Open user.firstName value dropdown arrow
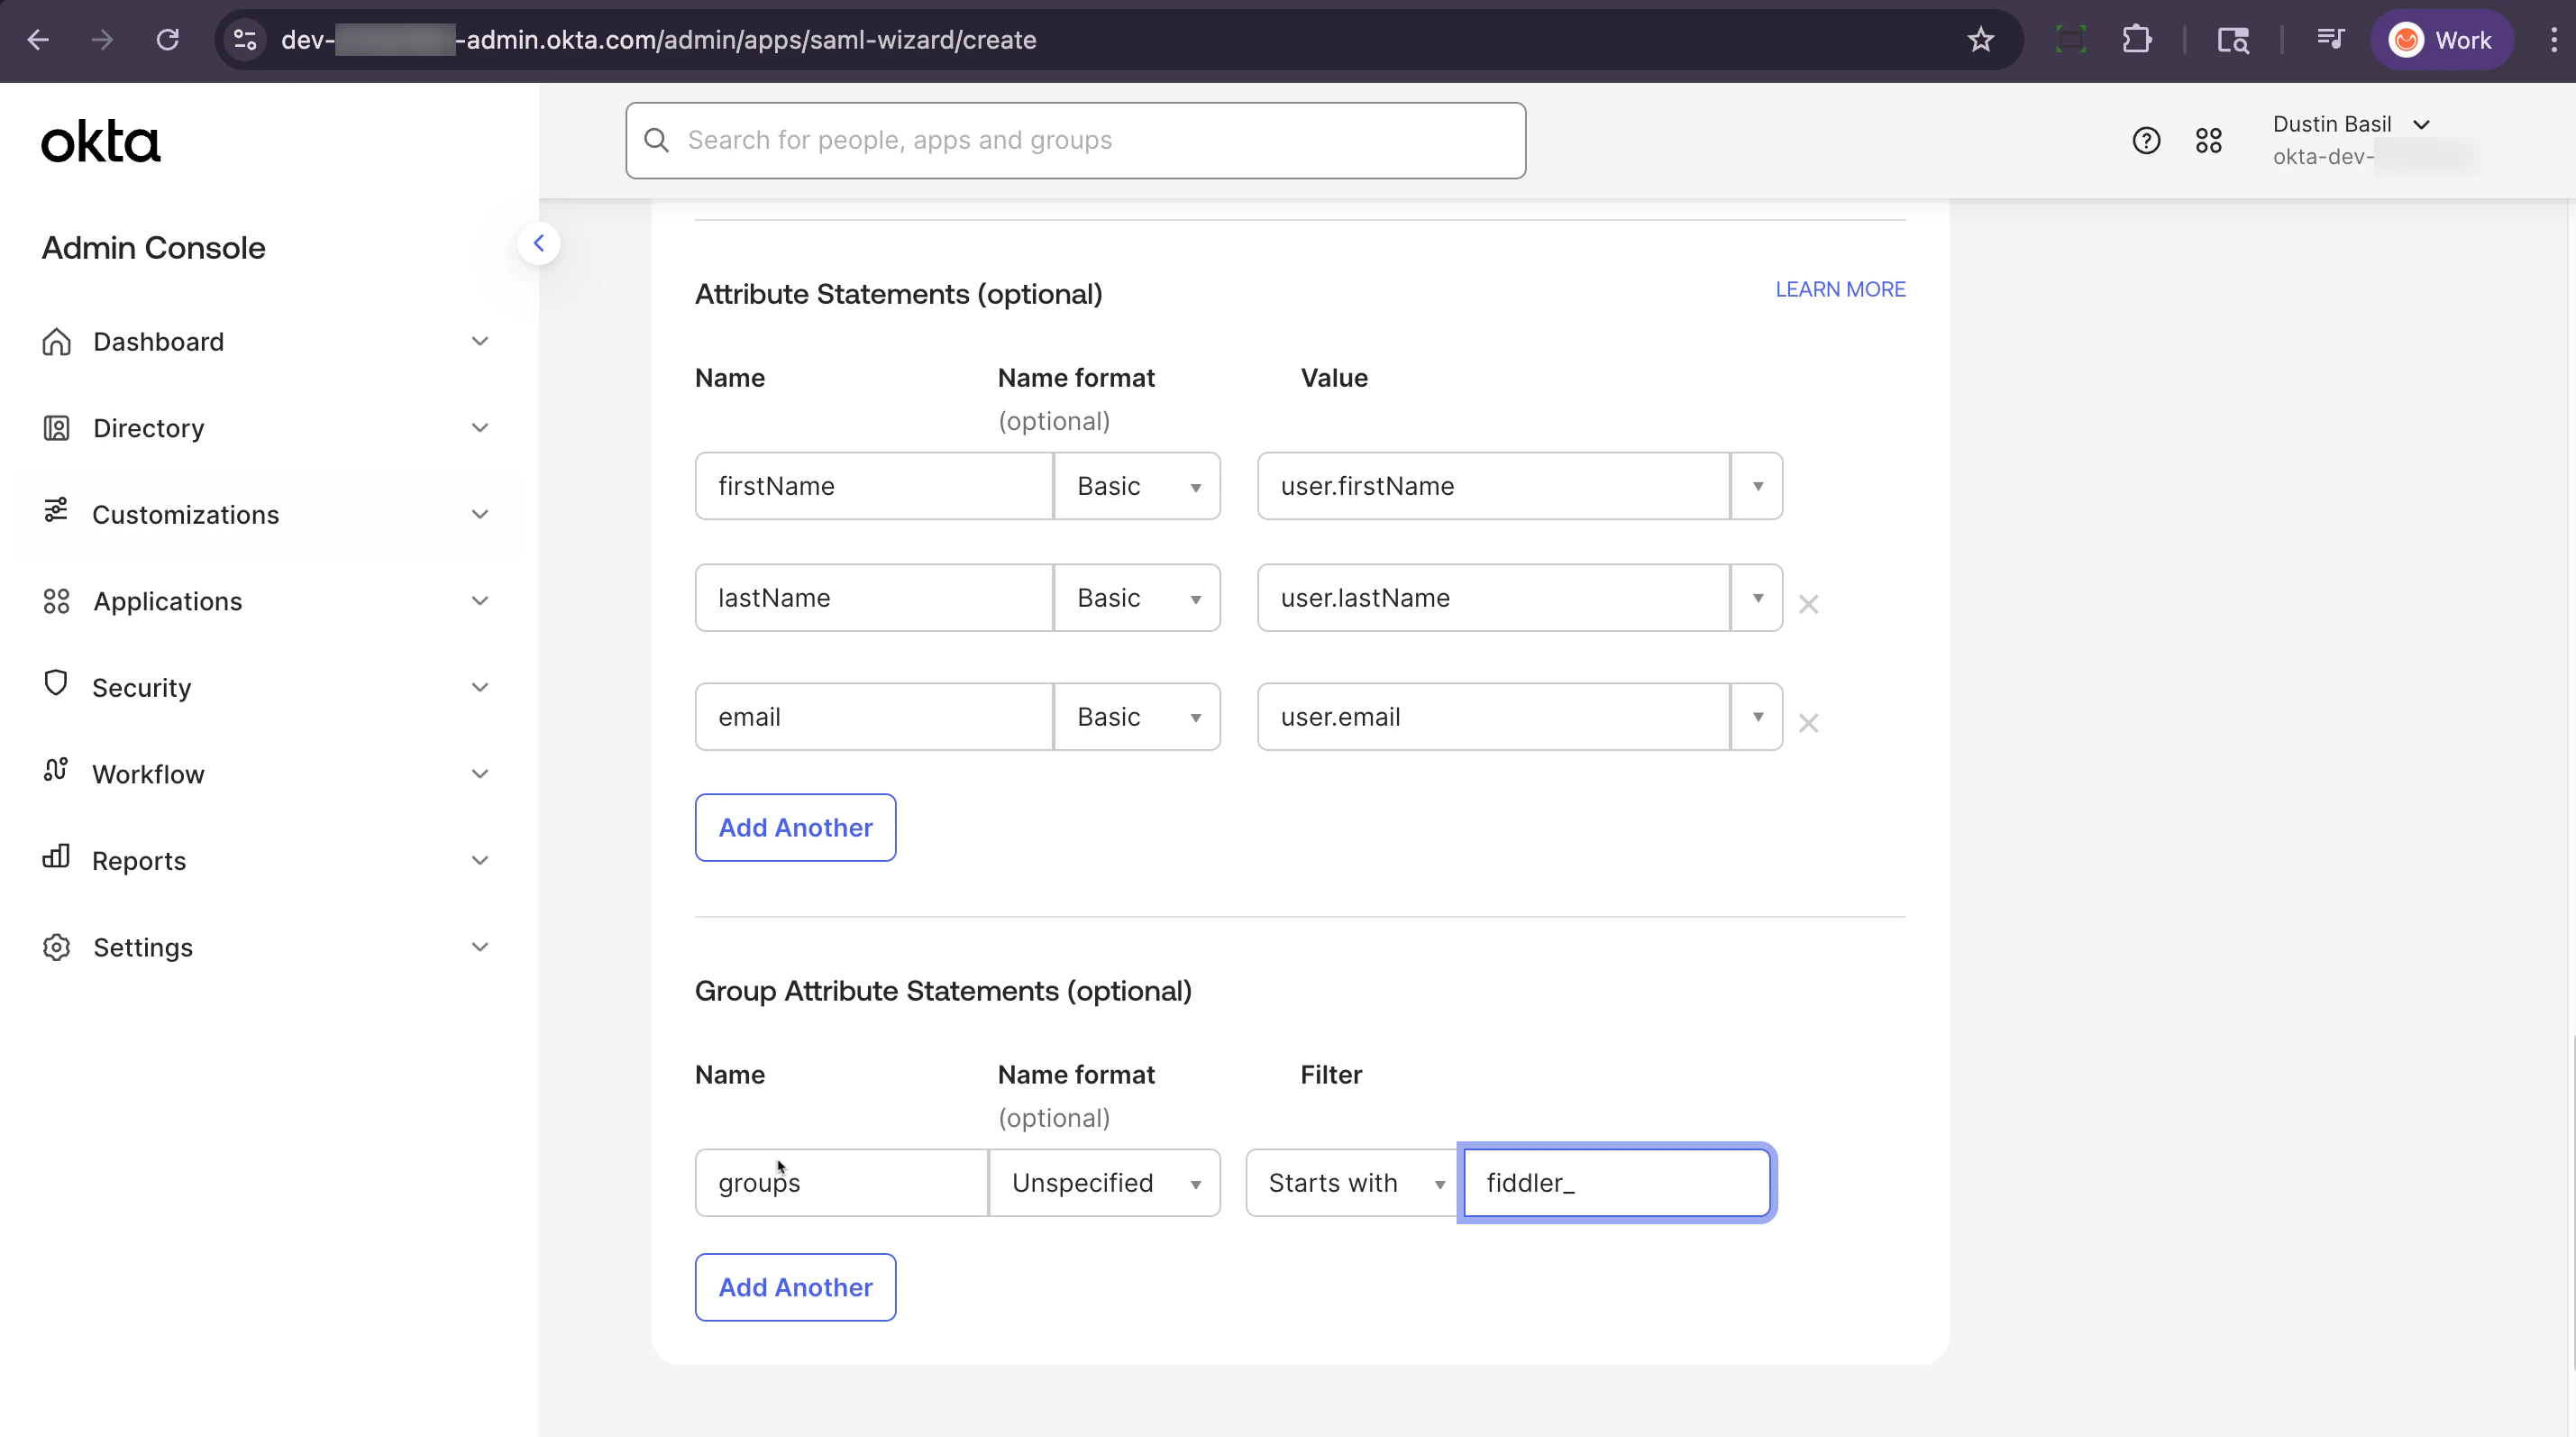Viewport: 2576px width, 1437px height. pyautogui.click(x=1757, y=486)
